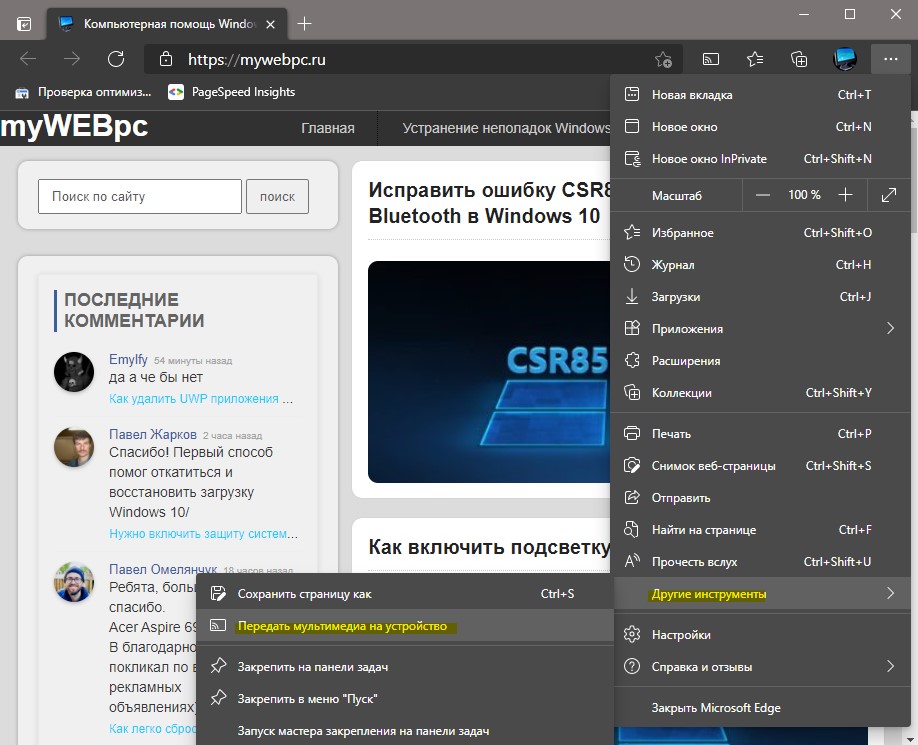
Task: Click Emylfy's avatar image
Action: tap(74, 372)
